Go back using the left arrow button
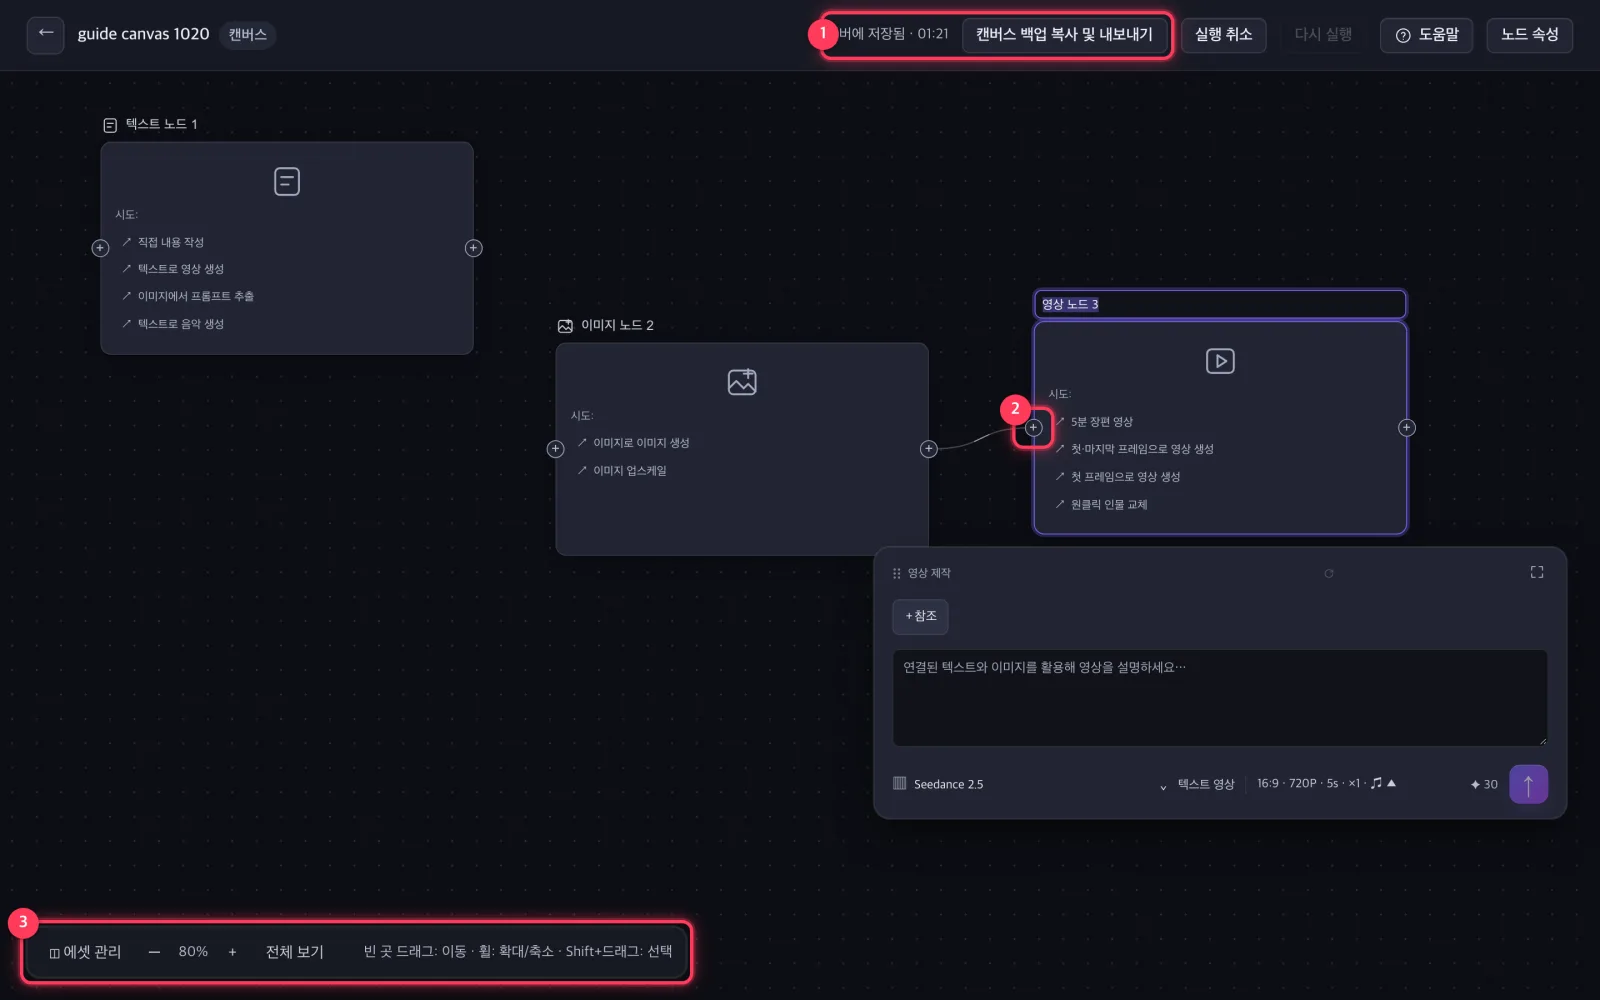This screenshot has width=1600, height=1000. tap(45, 34)
